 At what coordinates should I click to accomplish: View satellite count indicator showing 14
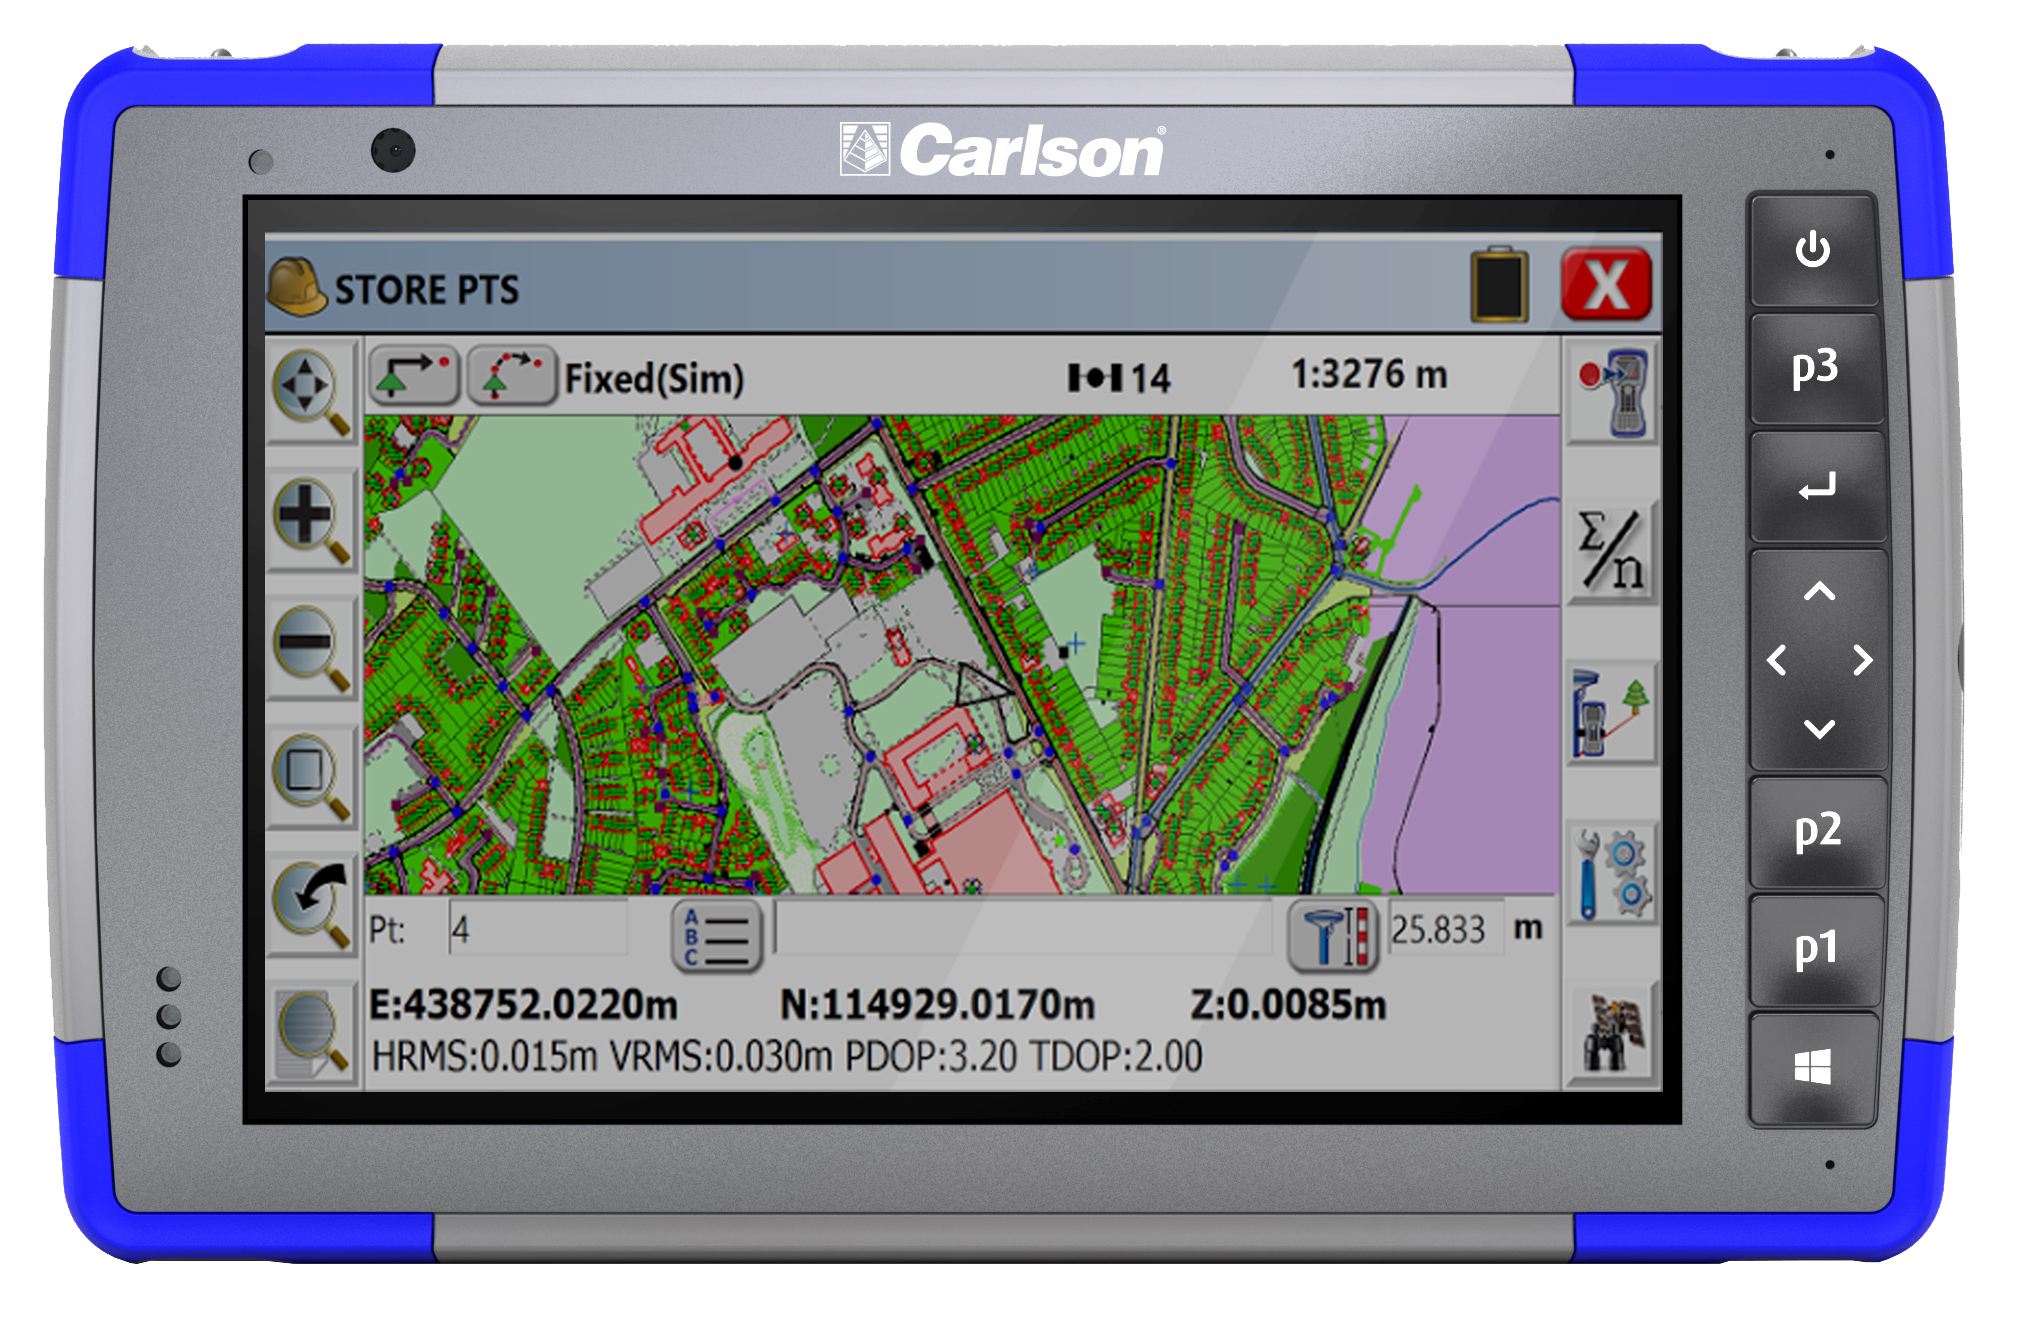pos(1119,378)
